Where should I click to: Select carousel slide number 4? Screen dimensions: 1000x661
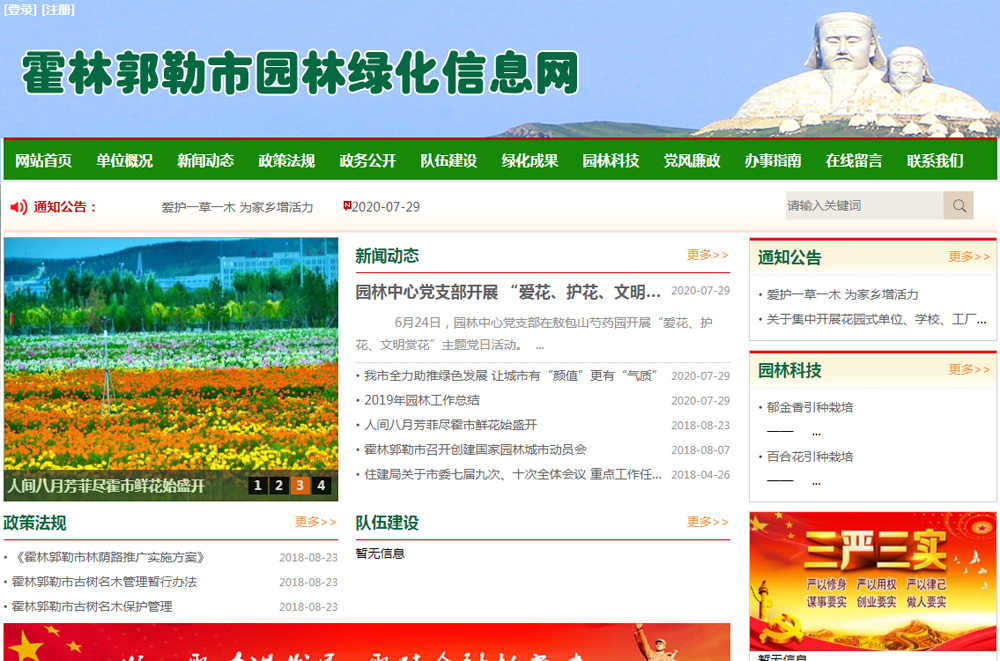322,484
